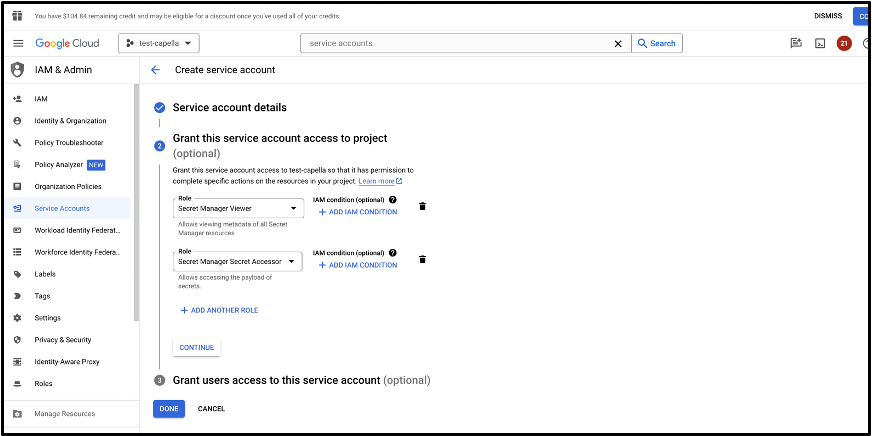Select Service Accounts in sidebar
This screenshot has height=436, width=872.
68,209
